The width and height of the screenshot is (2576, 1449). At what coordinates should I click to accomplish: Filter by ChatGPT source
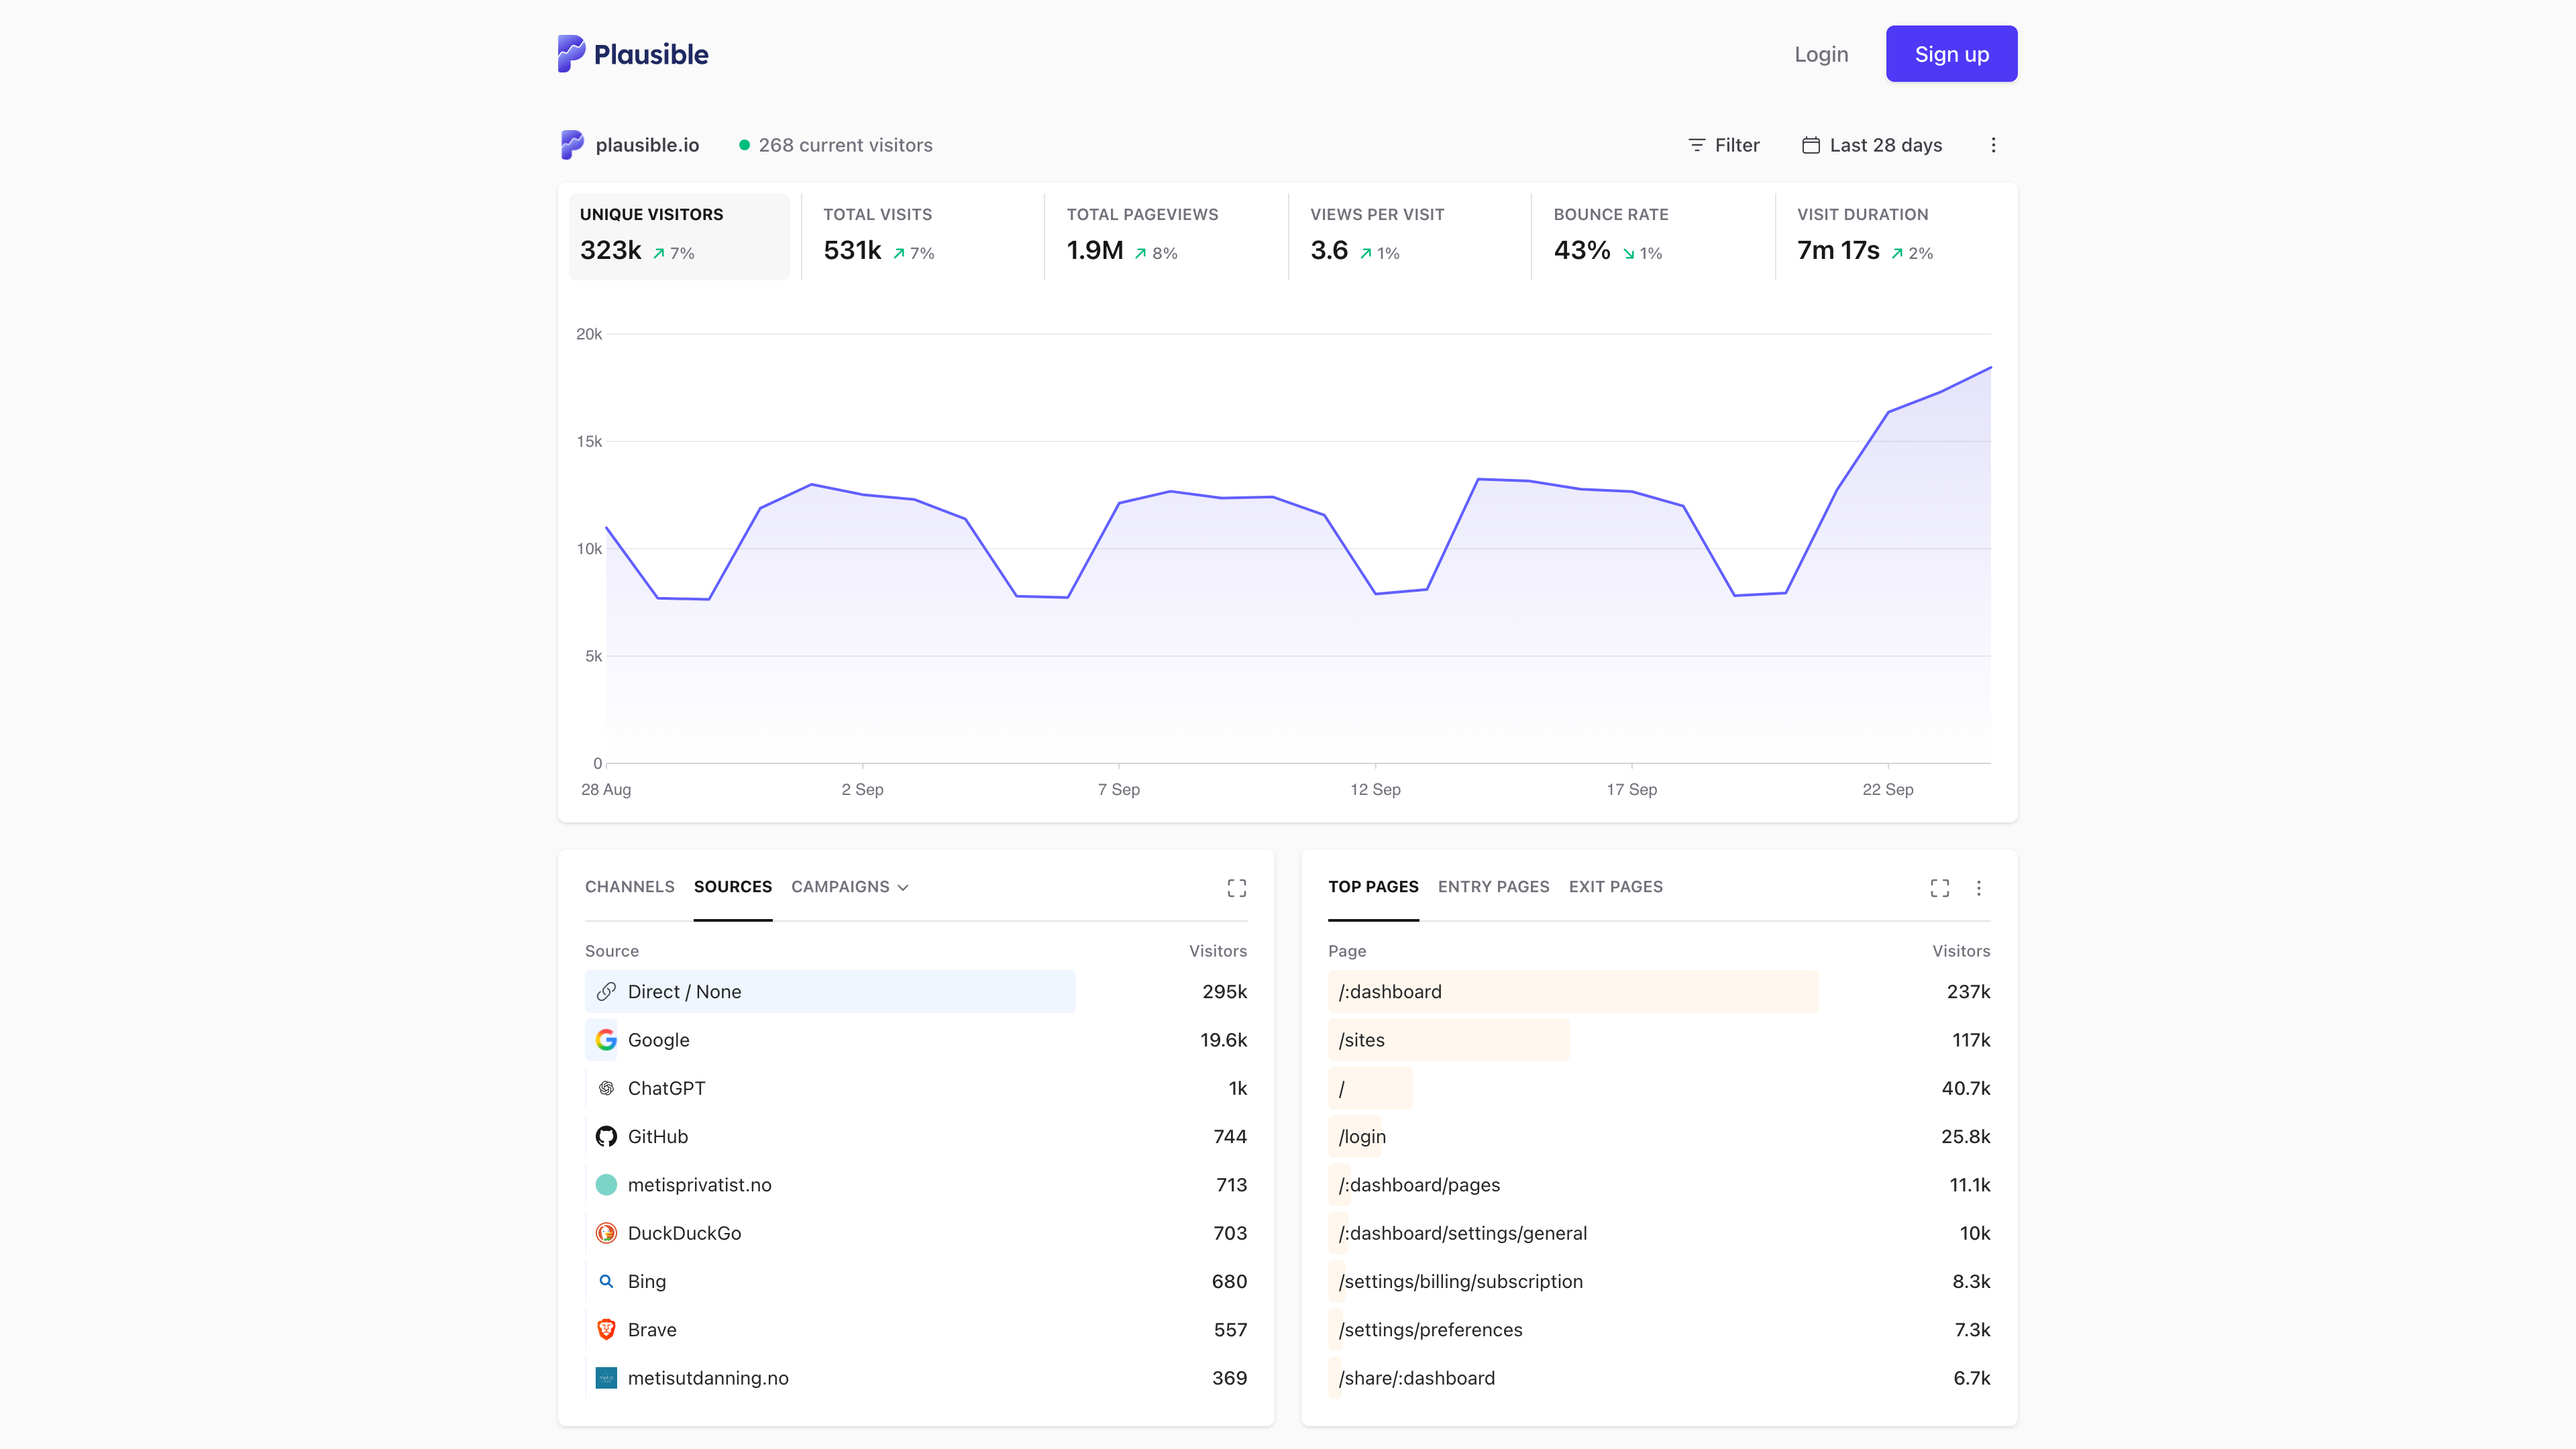666,1088
